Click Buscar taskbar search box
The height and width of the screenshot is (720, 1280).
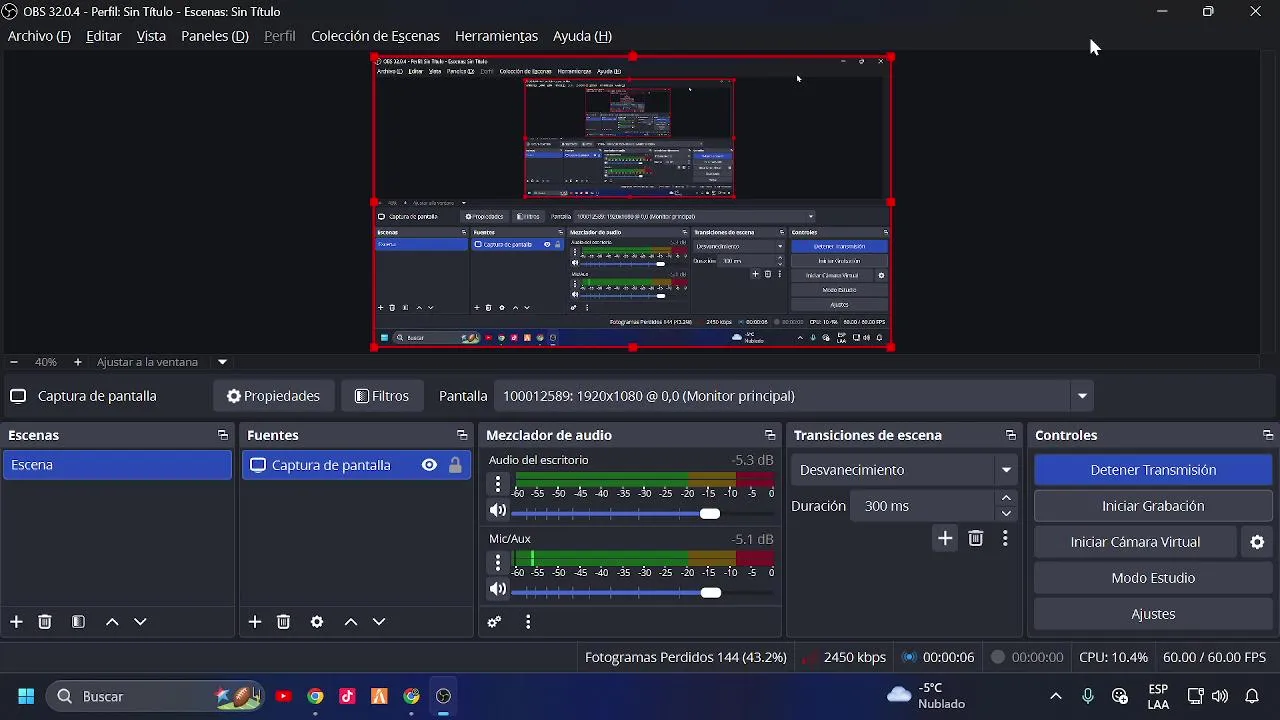coord(155,696)
